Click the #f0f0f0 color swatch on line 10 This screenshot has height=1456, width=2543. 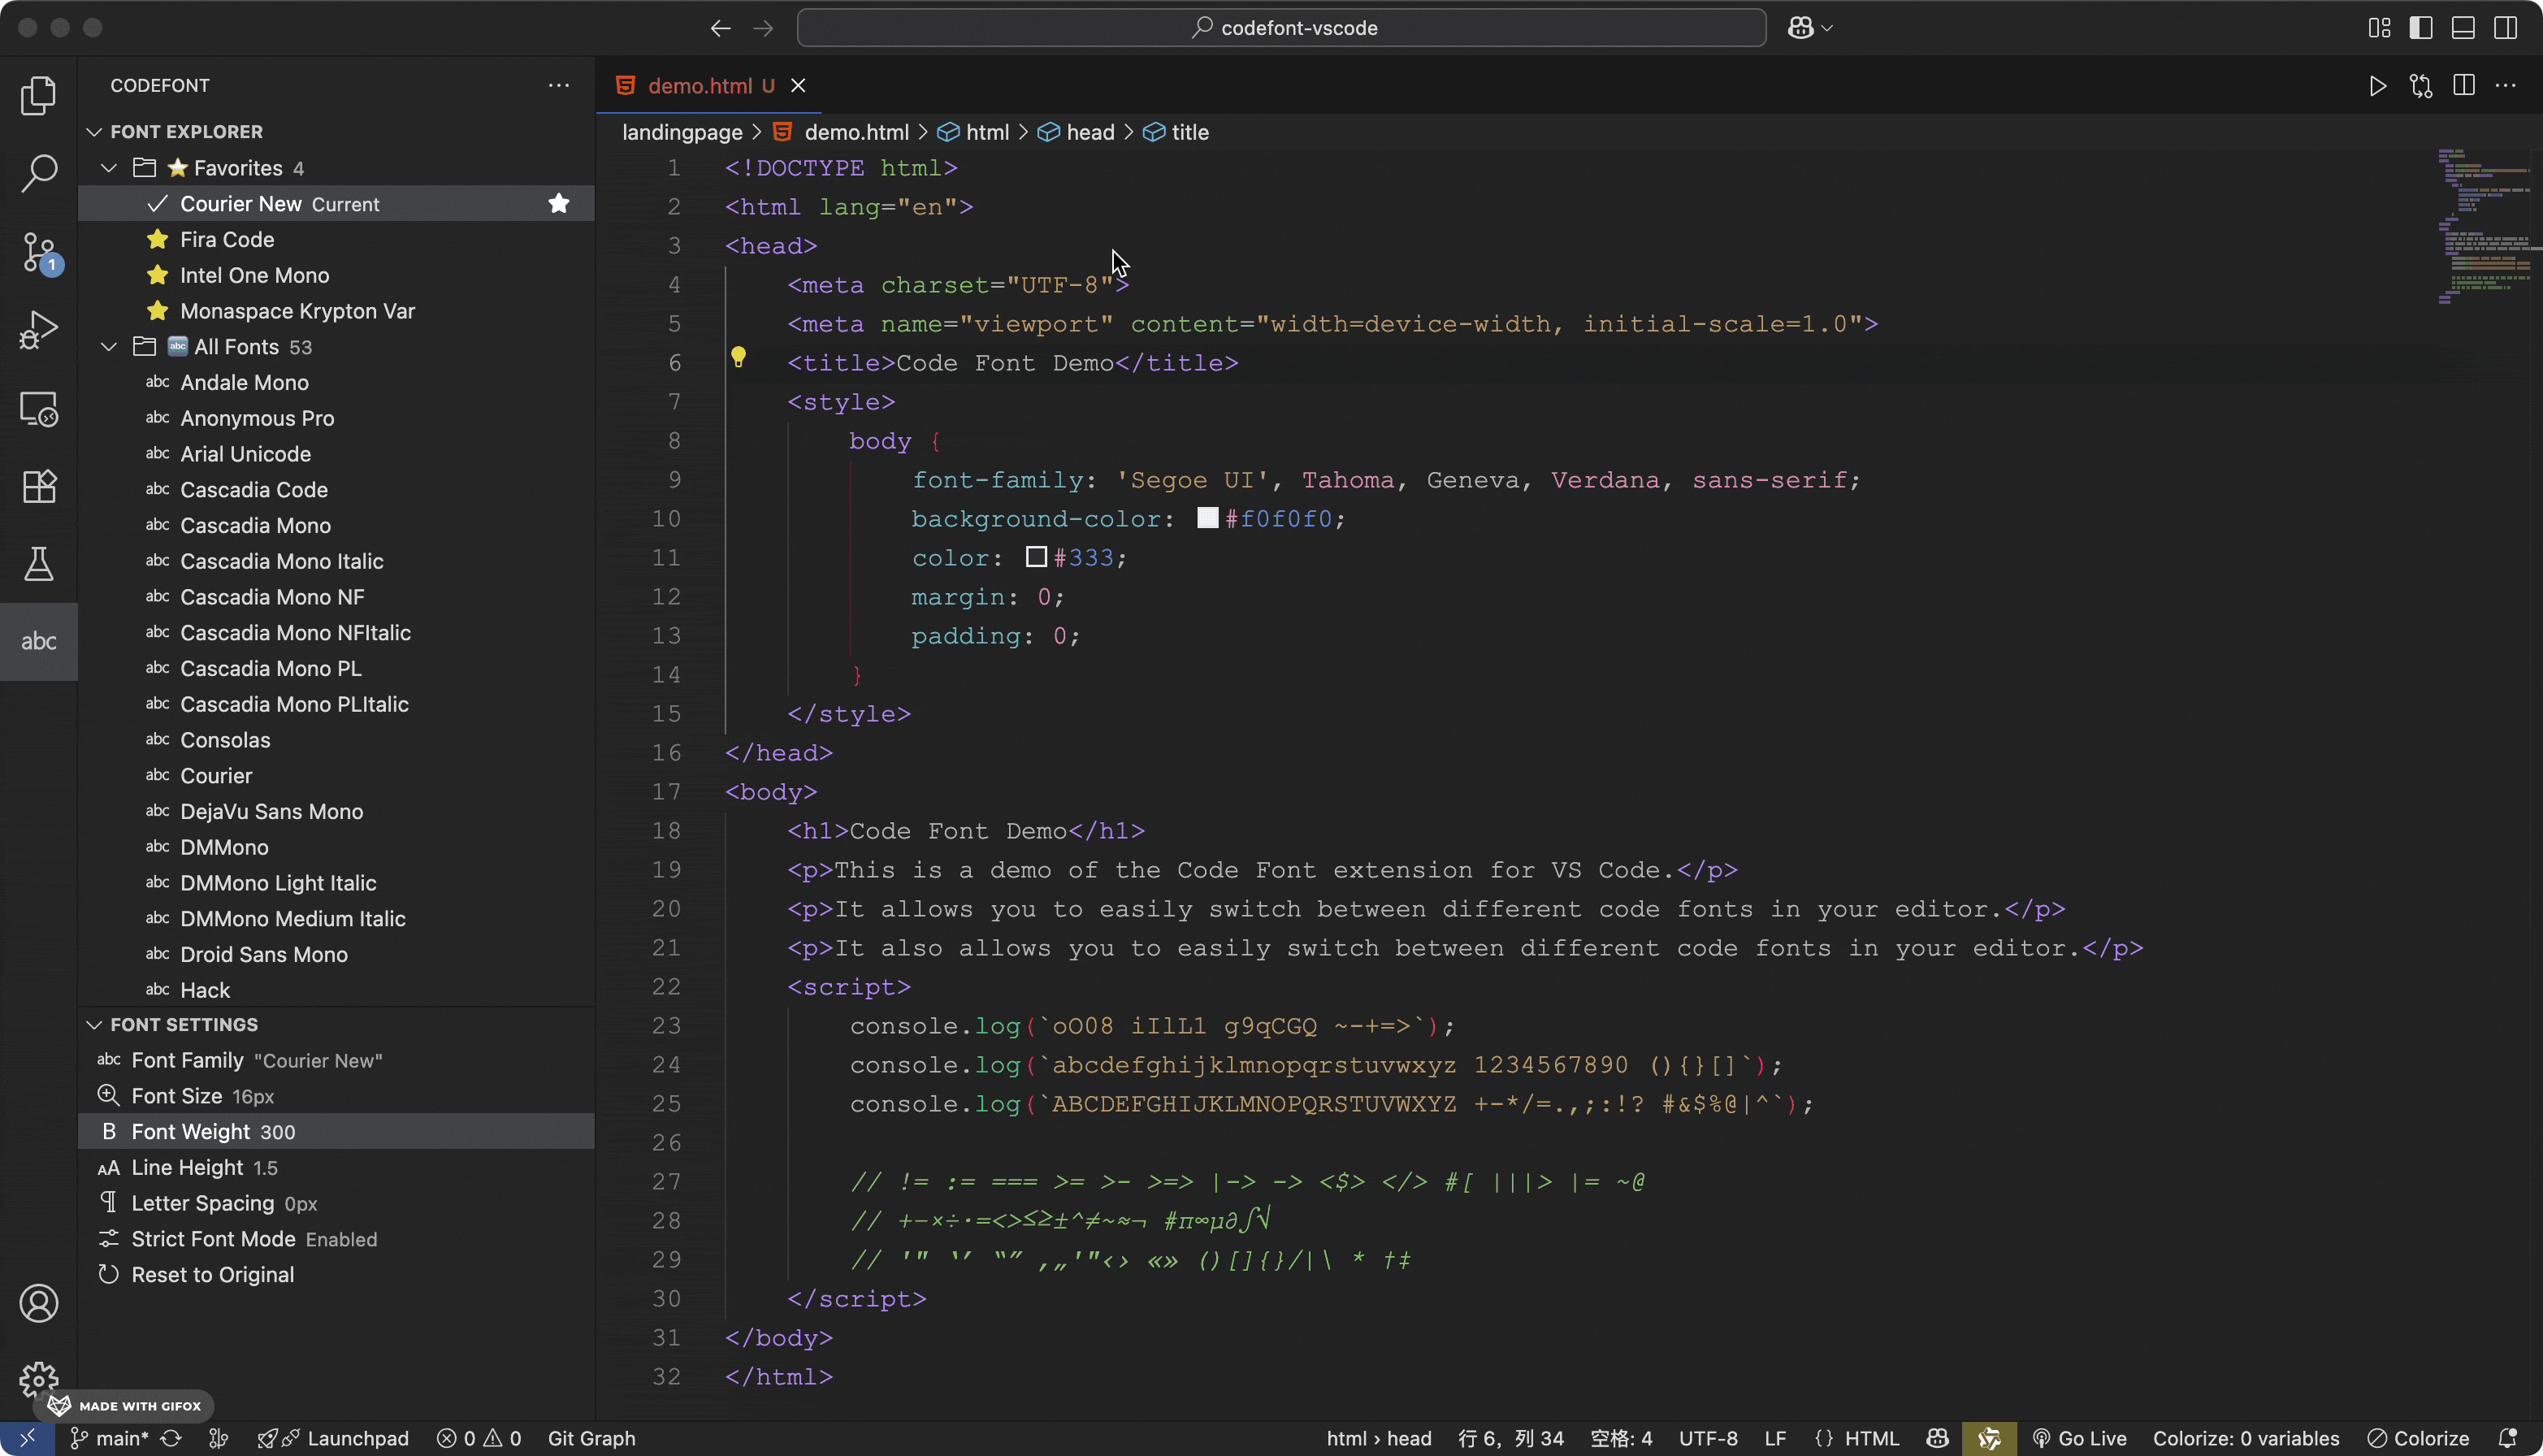1208,518
